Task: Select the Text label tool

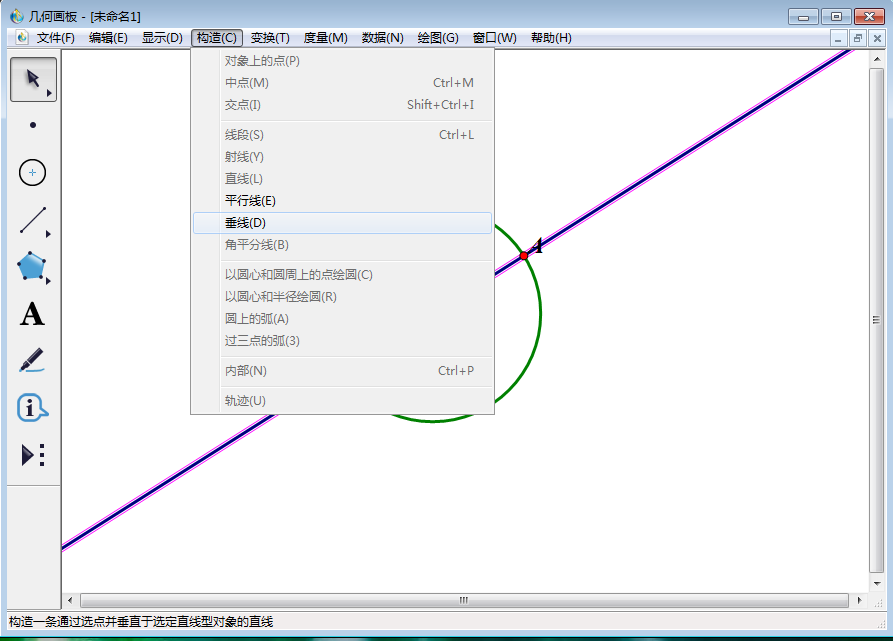Action: click(32, 314)
